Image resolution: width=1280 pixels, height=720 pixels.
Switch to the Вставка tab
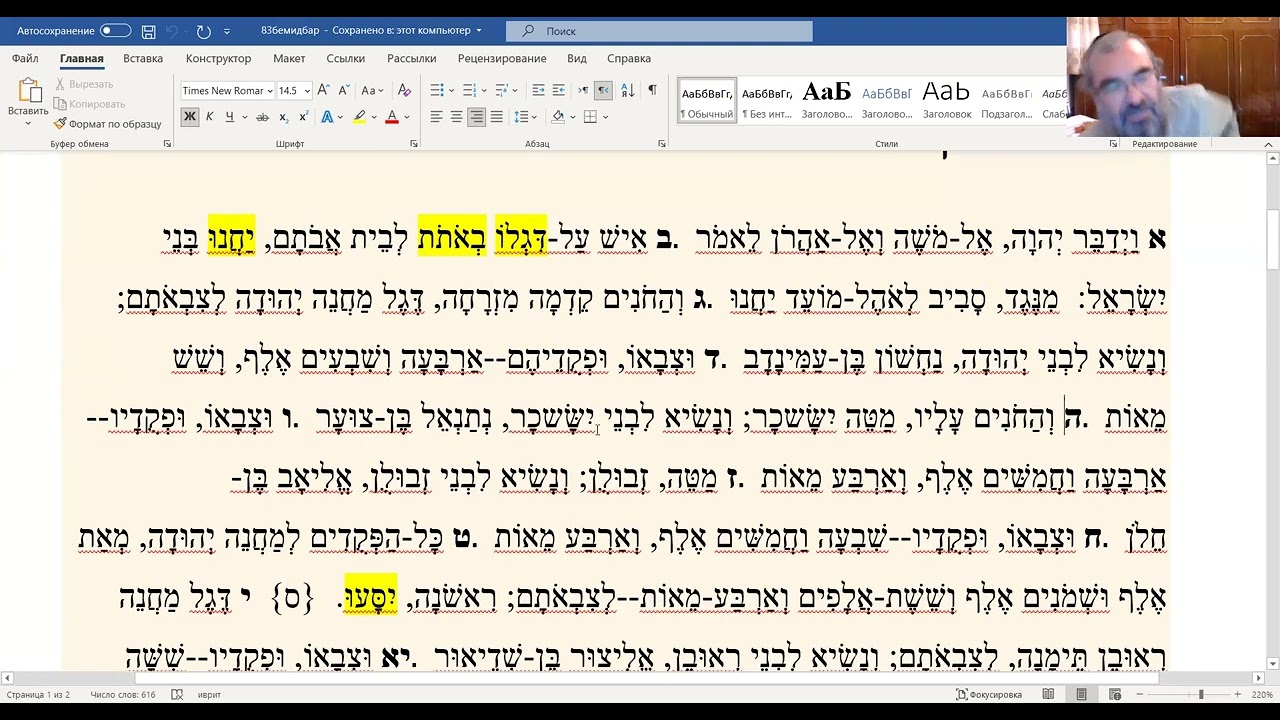click(x=143, y=59)
